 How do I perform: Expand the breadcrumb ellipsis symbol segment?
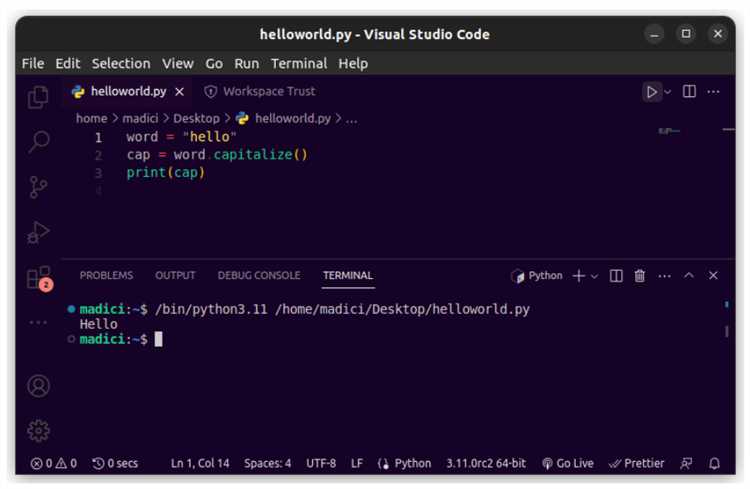tap(352, 119)
